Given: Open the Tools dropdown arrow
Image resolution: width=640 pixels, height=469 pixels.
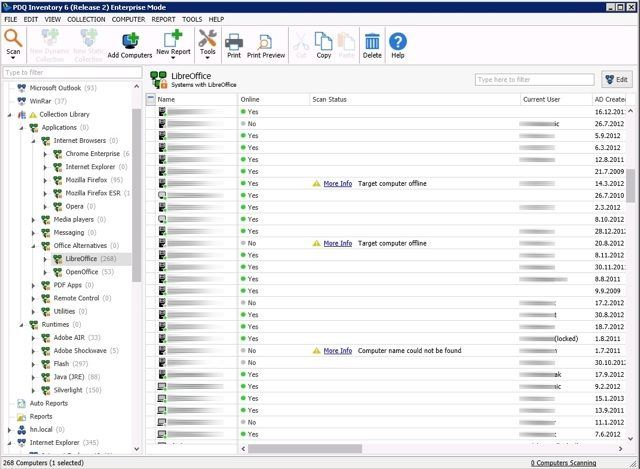Looking at the screenshot, I should tap(207, 58).
